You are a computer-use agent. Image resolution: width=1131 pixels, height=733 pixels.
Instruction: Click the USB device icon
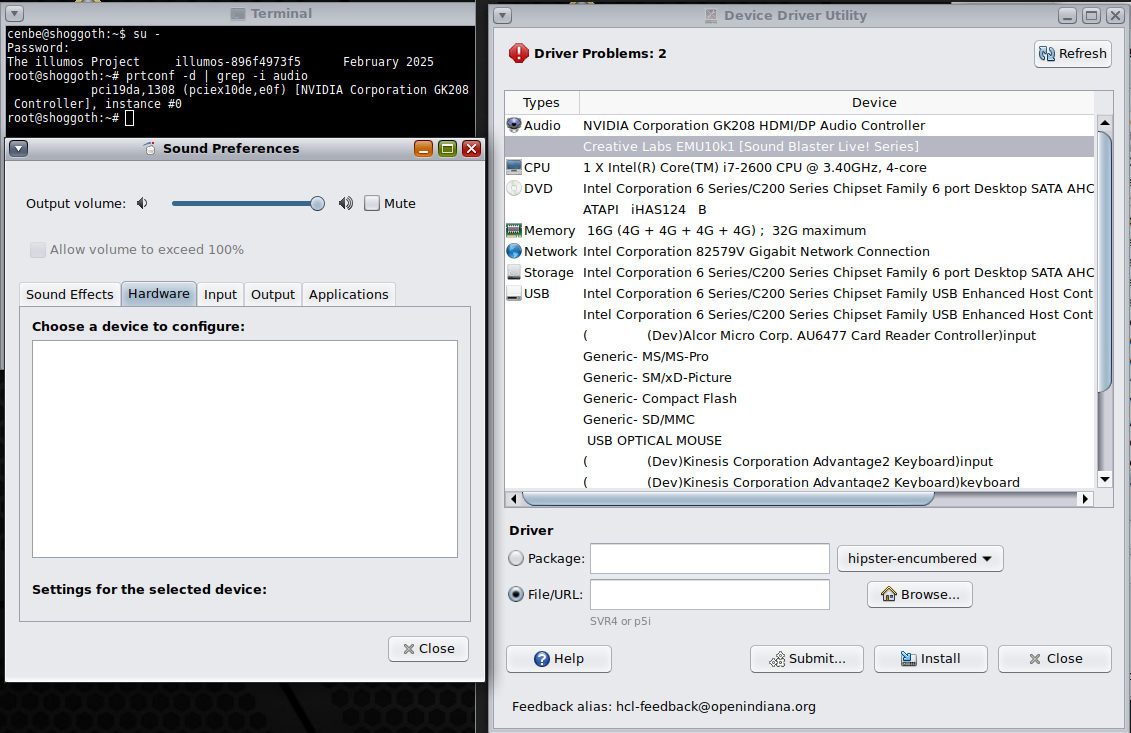(514, 293)
